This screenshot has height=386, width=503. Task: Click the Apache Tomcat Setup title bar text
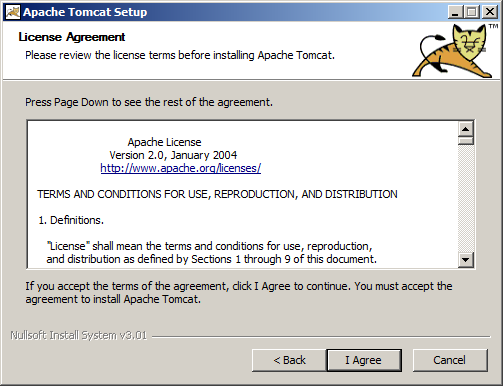pos(85,12)
